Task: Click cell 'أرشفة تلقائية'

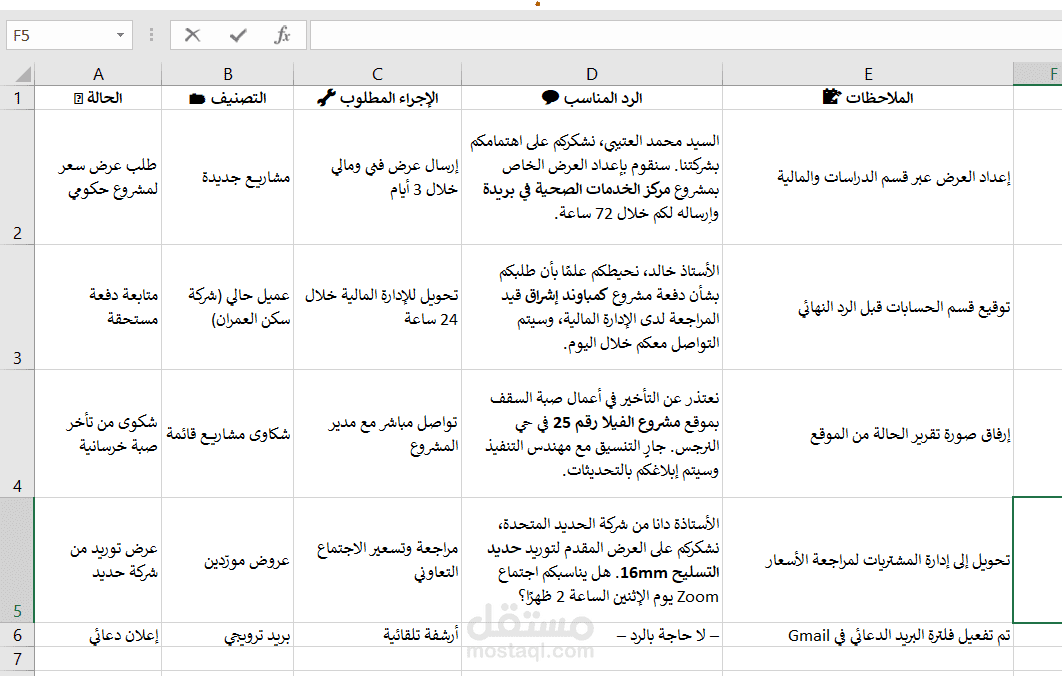Action: 377,635
